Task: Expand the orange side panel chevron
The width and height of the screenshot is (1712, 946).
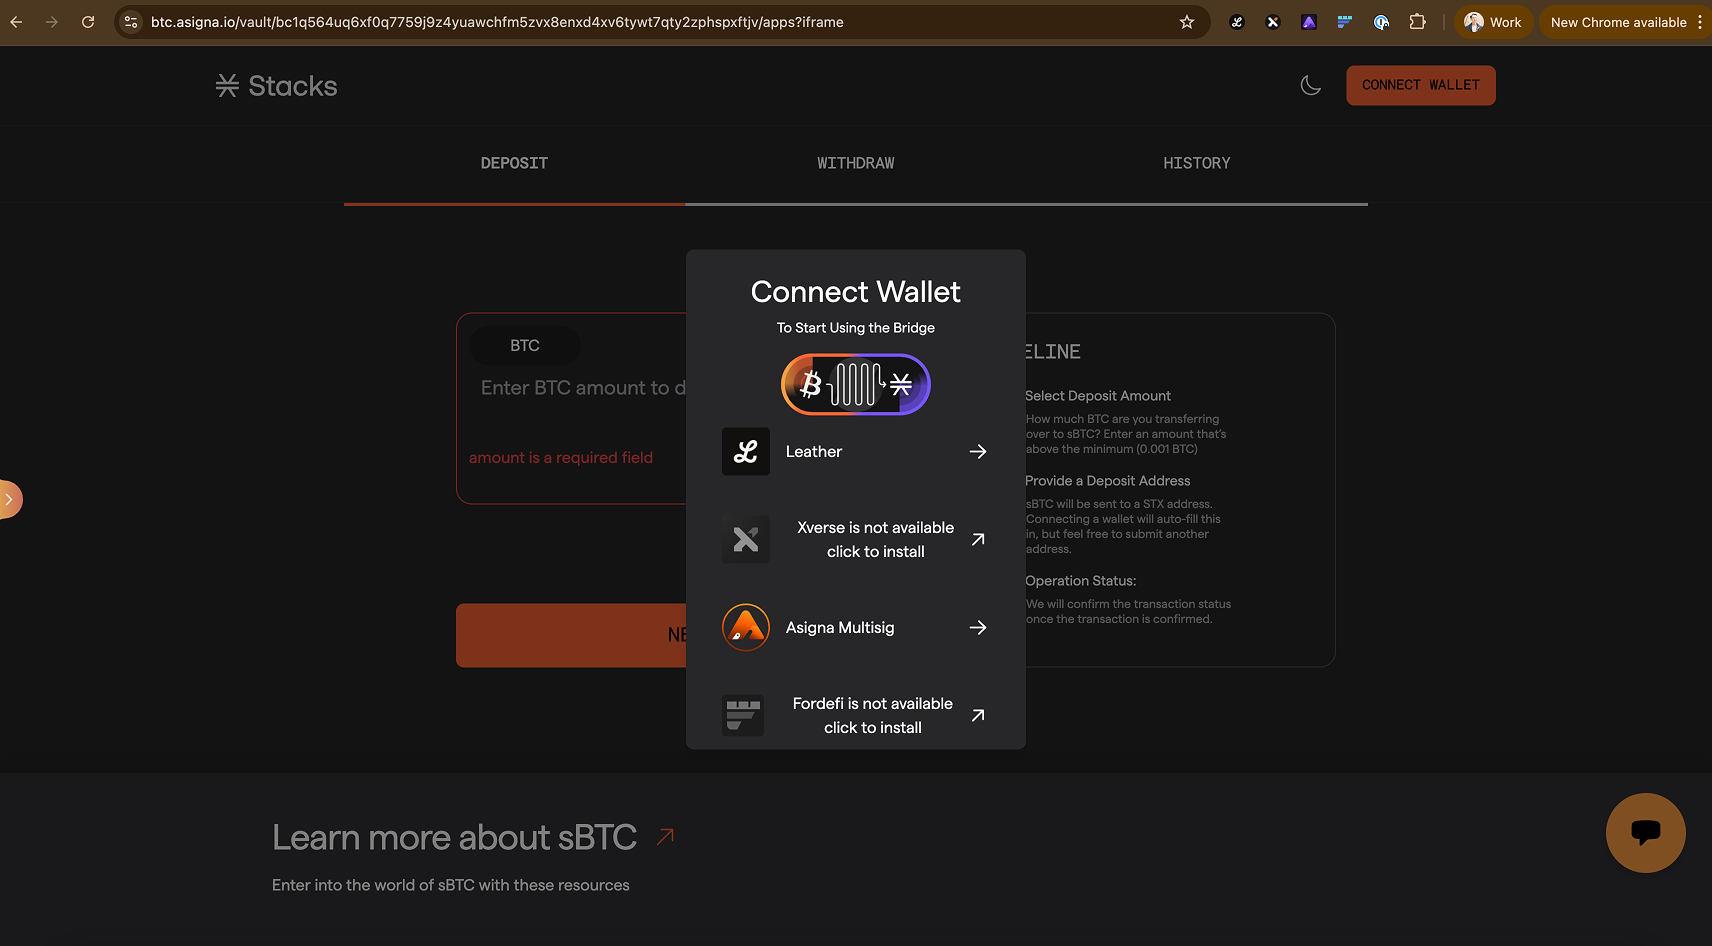Action: (x=9, y=499)
